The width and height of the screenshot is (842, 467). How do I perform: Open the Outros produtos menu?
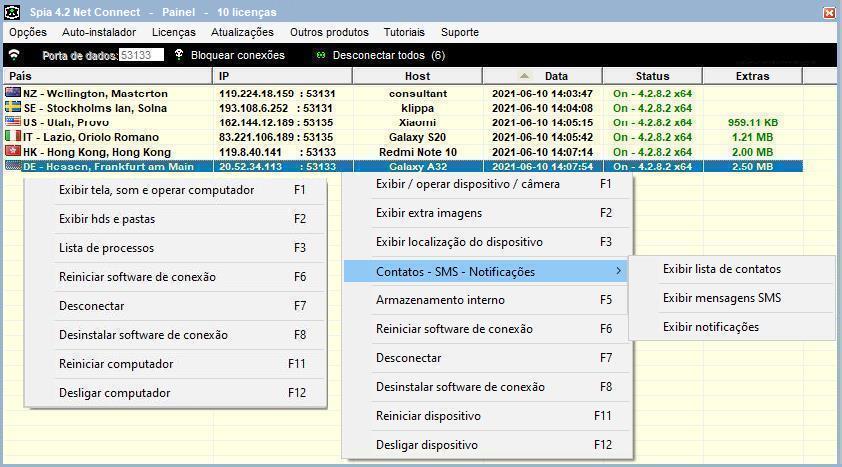click(x=329, y=32)
